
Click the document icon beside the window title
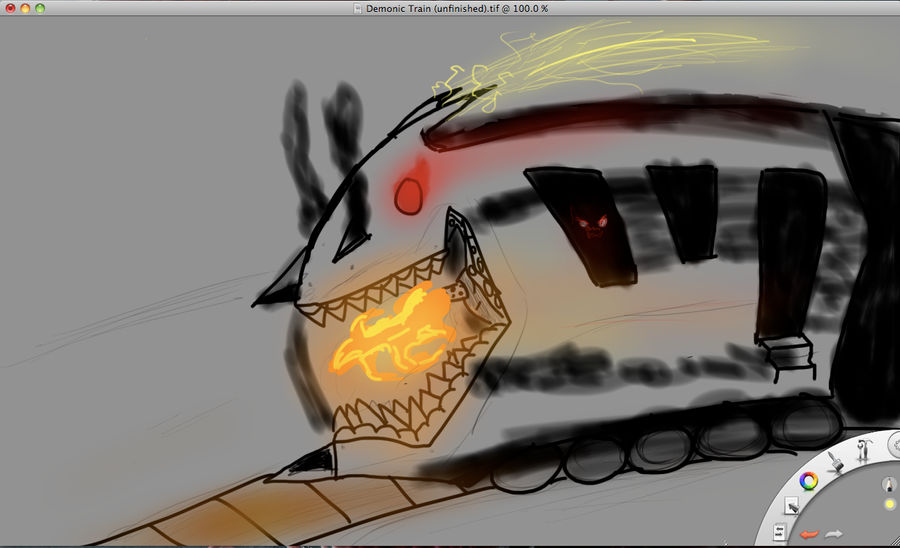point(358,9)
